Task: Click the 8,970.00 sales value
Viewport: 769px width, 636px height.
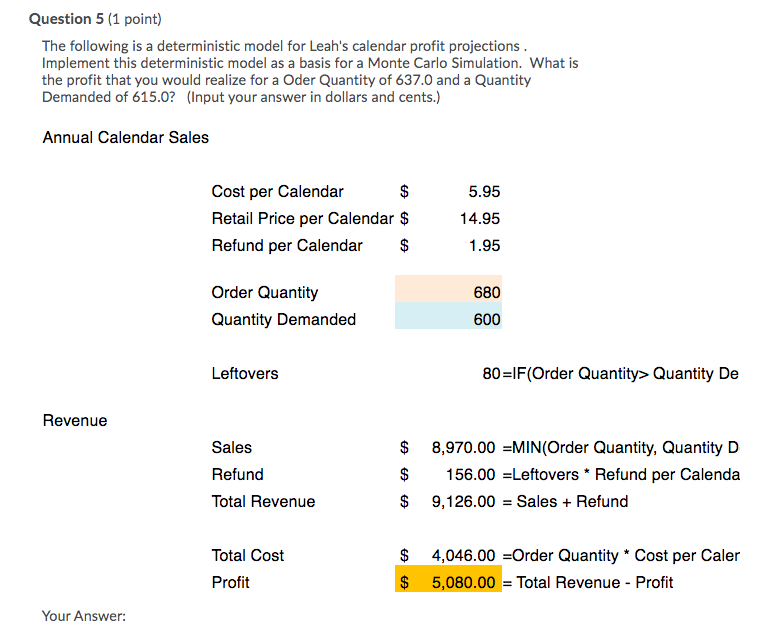Action: click(463, 447)
